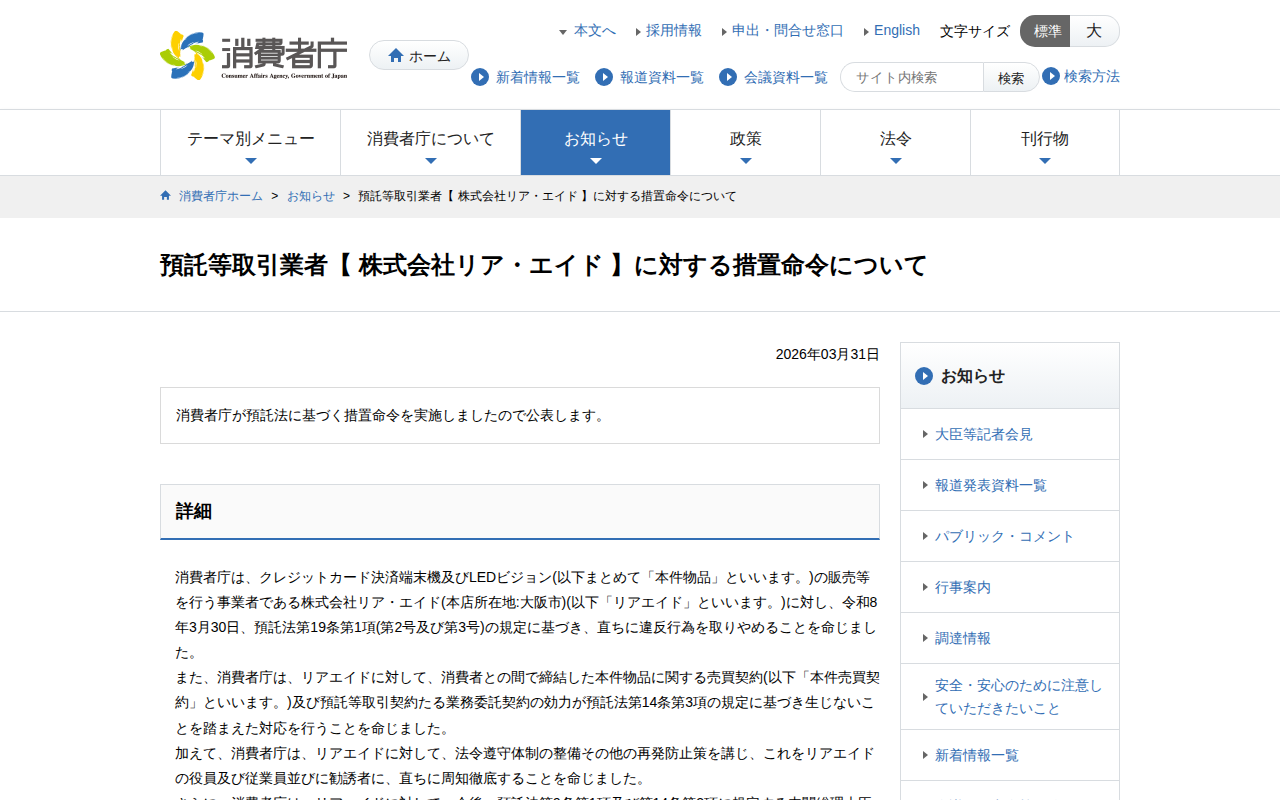Viewport: 1280px width, 800px height.
Task: Expand the 法令 menu
Action: click(x=896, y=143)
